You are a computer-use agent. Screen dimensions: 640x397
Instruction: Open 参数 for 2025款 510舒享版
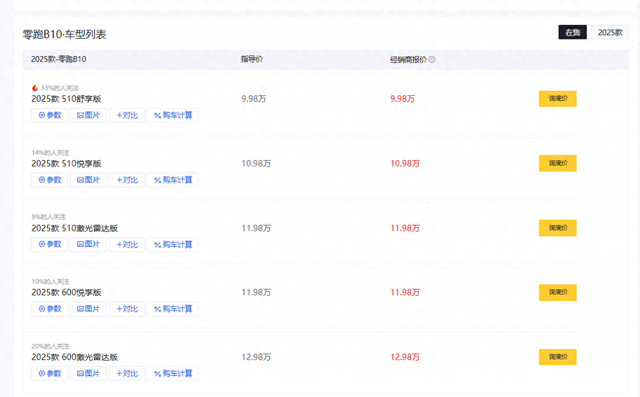tap(49, 115)
